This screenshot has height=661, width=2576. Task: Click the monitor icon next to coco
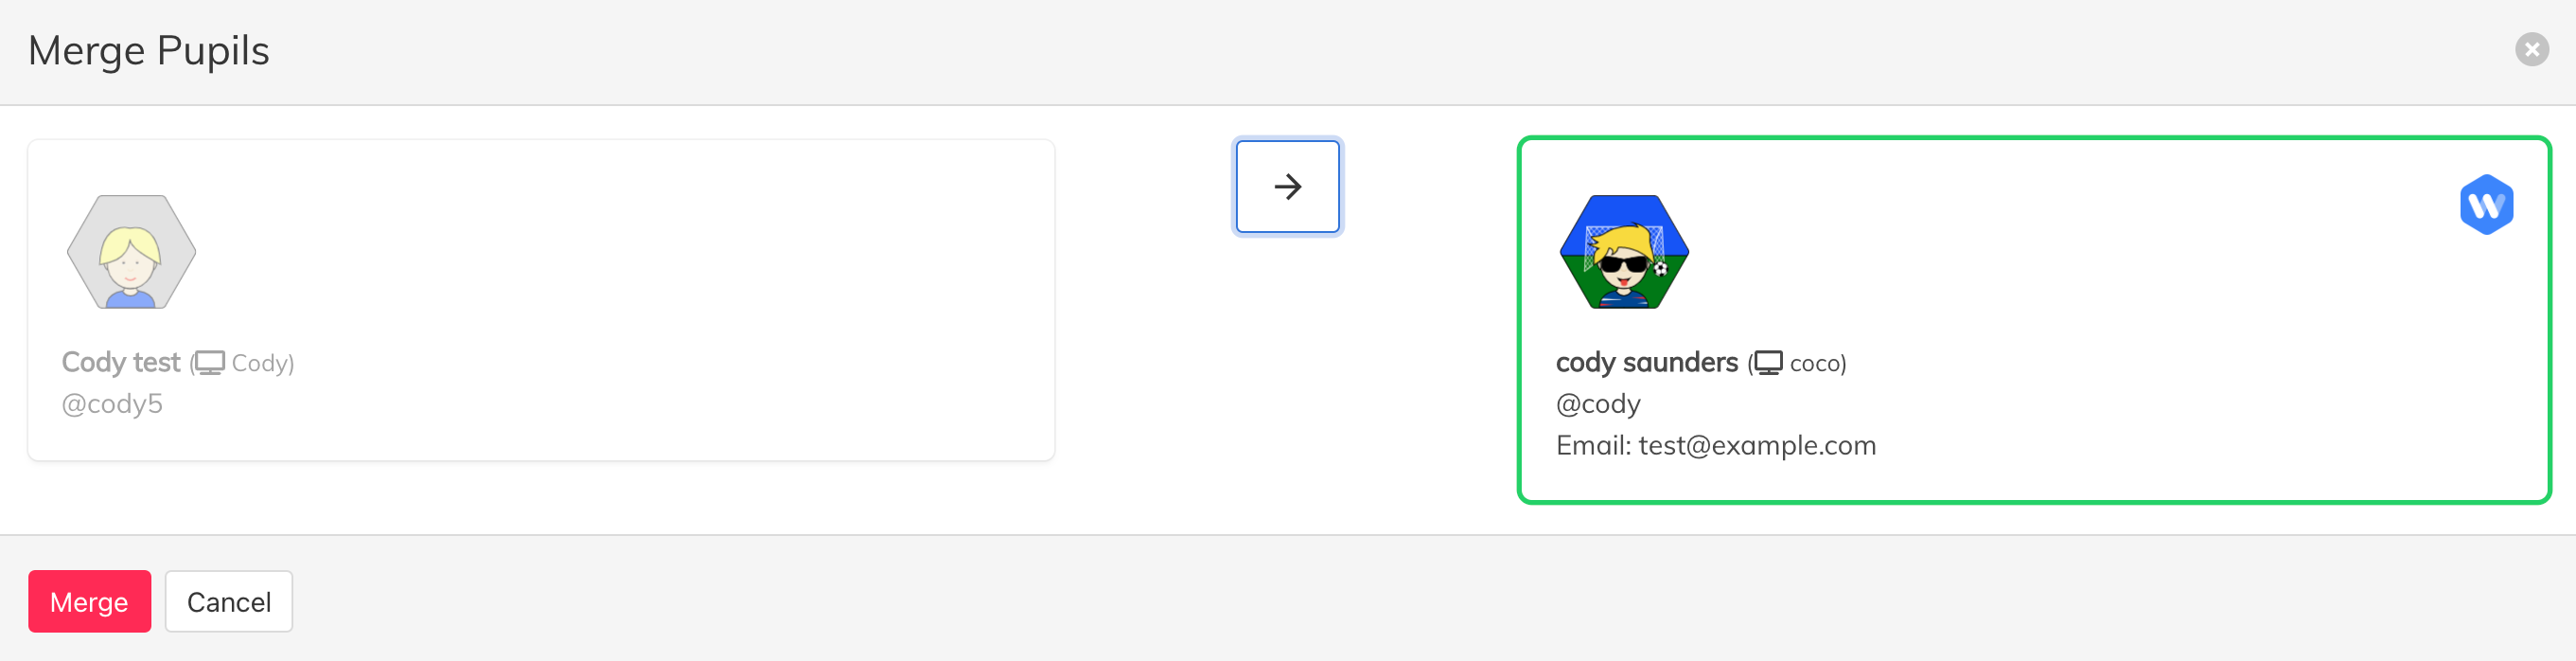pos(1767,363)
